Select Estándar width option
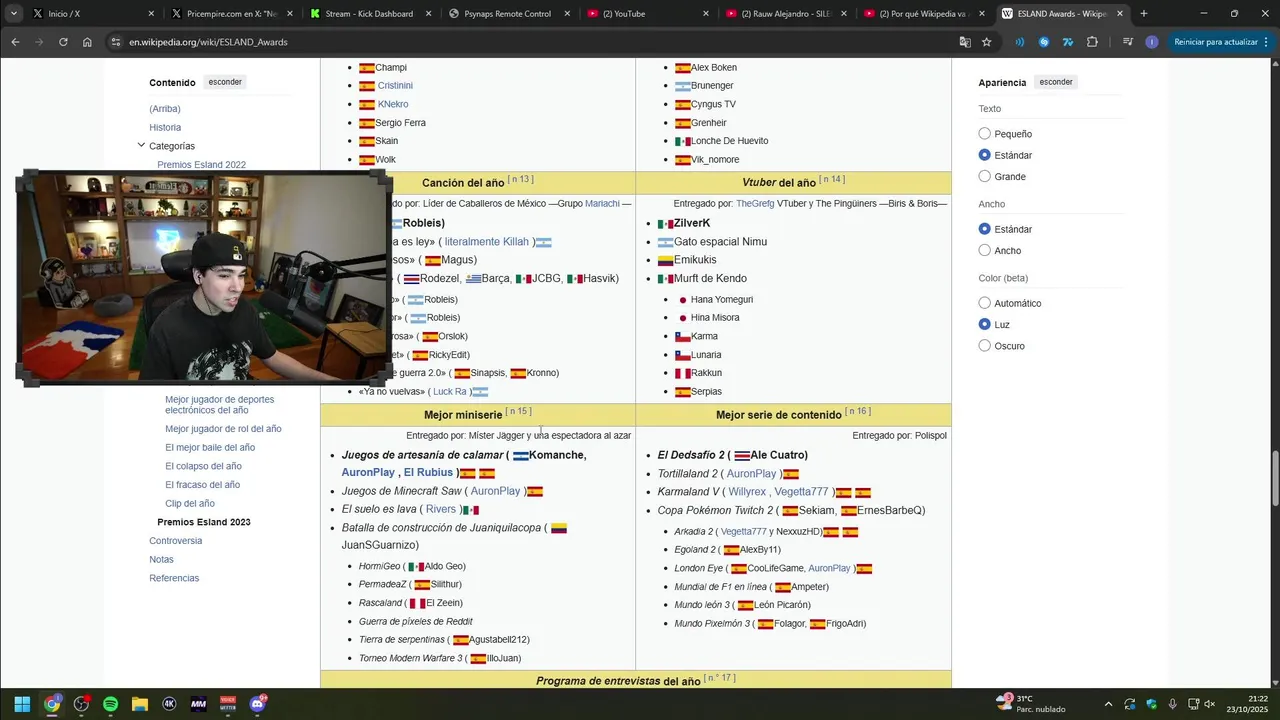 [985, 229]
